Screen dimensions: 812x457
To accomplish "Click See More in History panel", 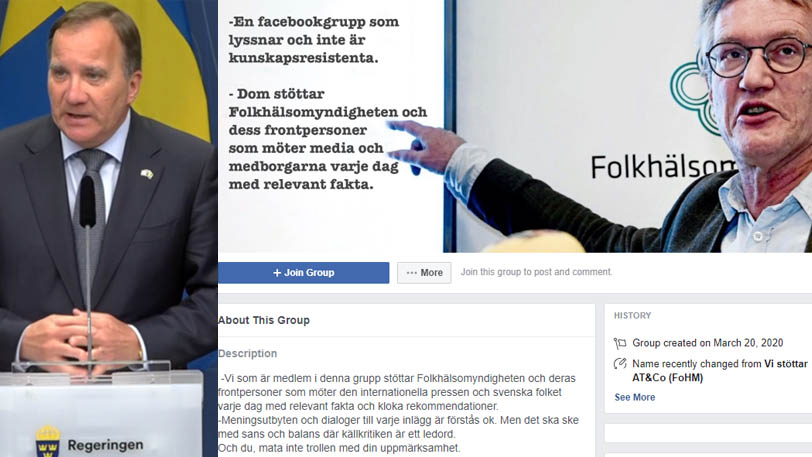I will click(634, 397).
